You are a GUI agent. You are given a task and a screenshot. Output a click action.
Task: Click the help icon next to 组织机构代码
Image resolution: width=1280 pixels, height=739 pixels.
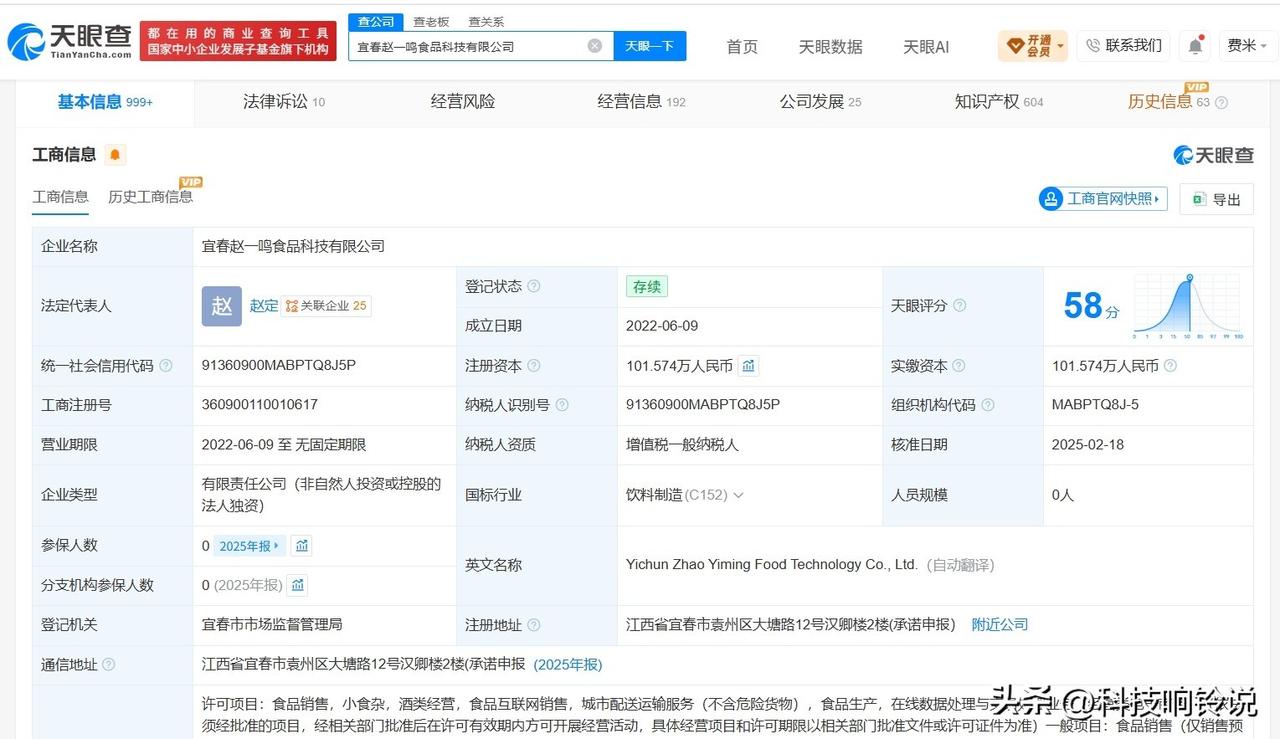[988, 405]
